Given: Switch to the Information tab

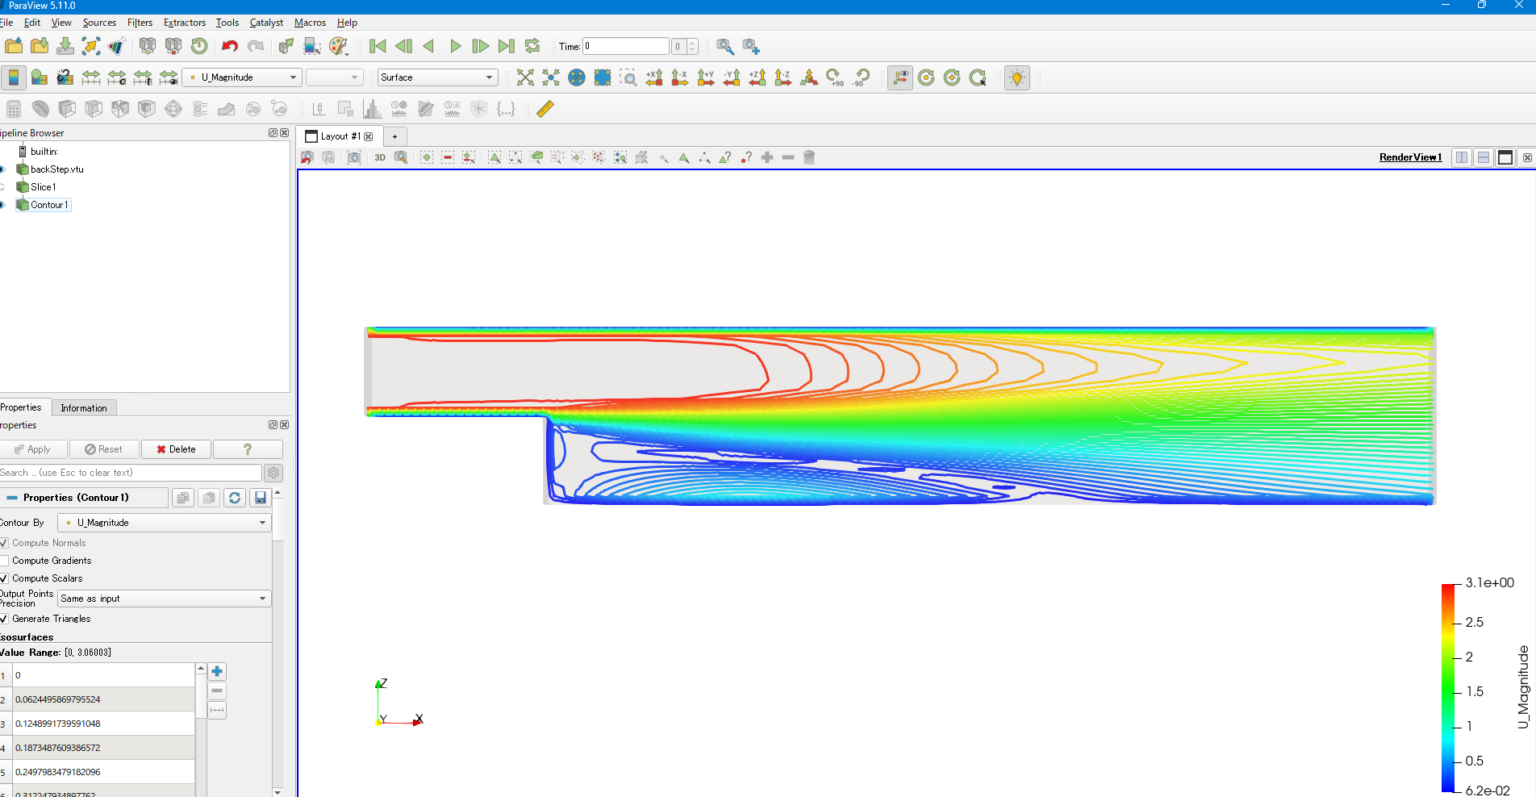Looking at the screenshot, I should 83,408.
